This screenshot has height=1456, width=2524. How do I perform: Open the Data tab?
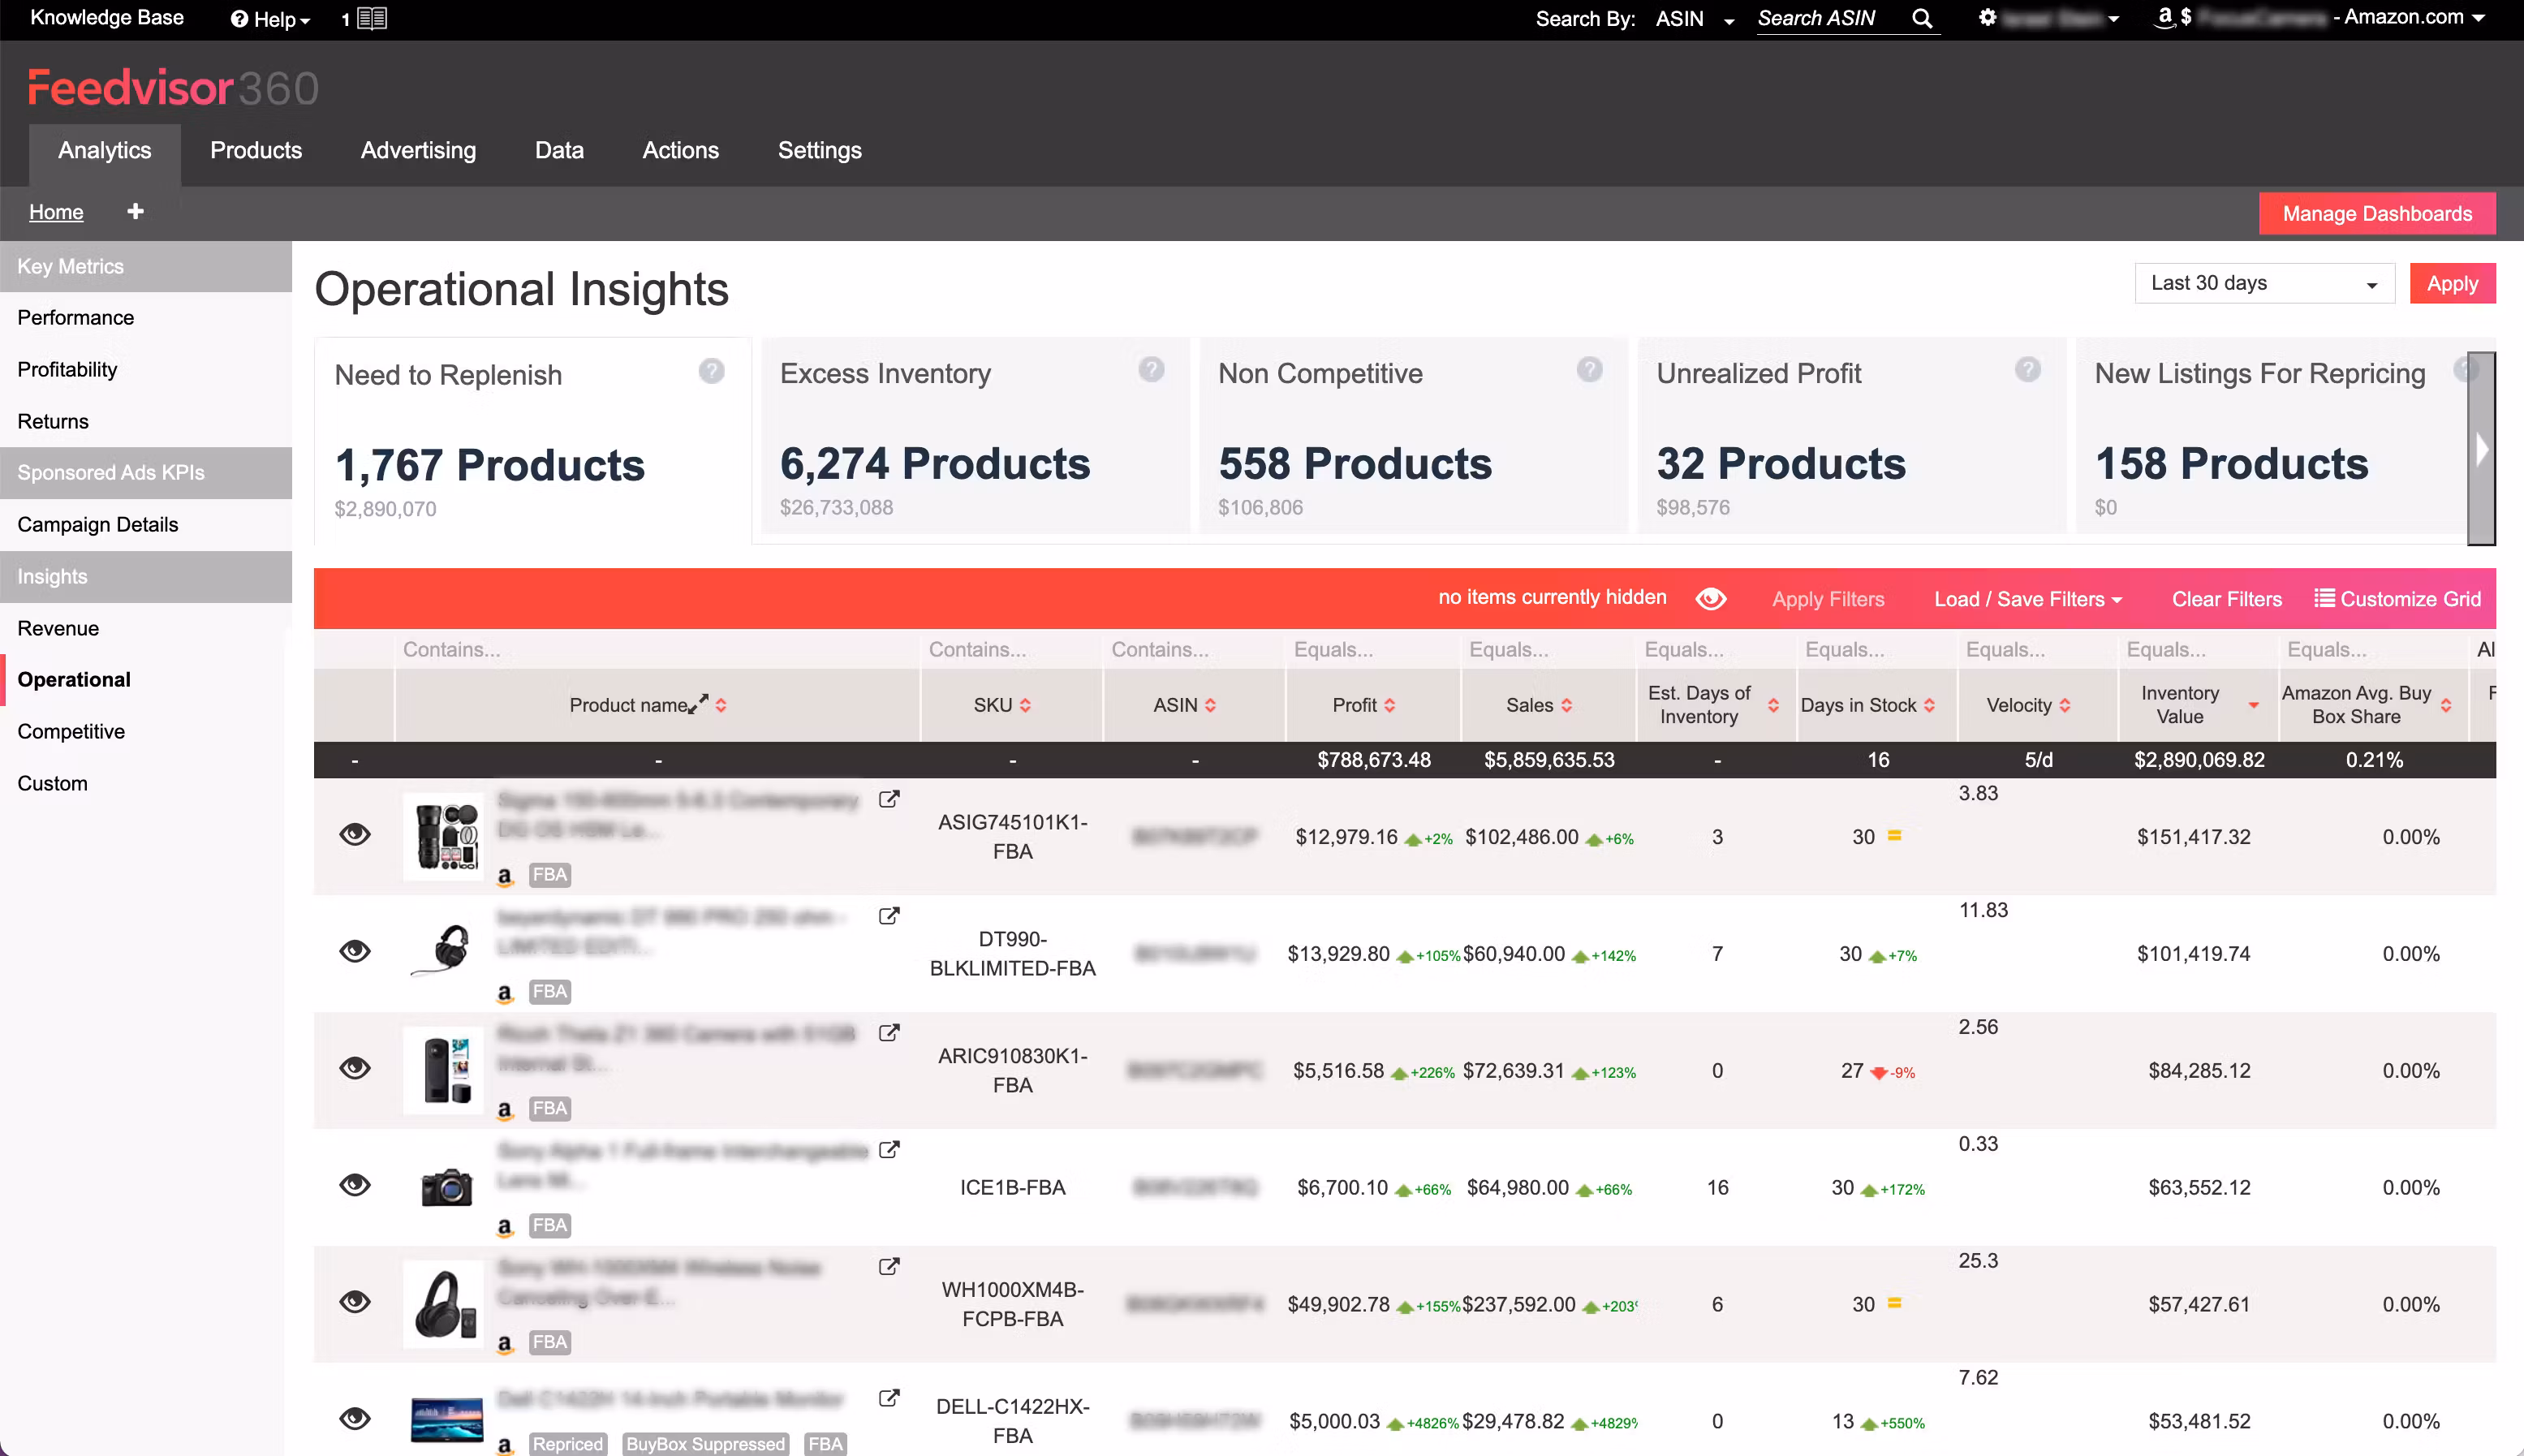[559, 150]
